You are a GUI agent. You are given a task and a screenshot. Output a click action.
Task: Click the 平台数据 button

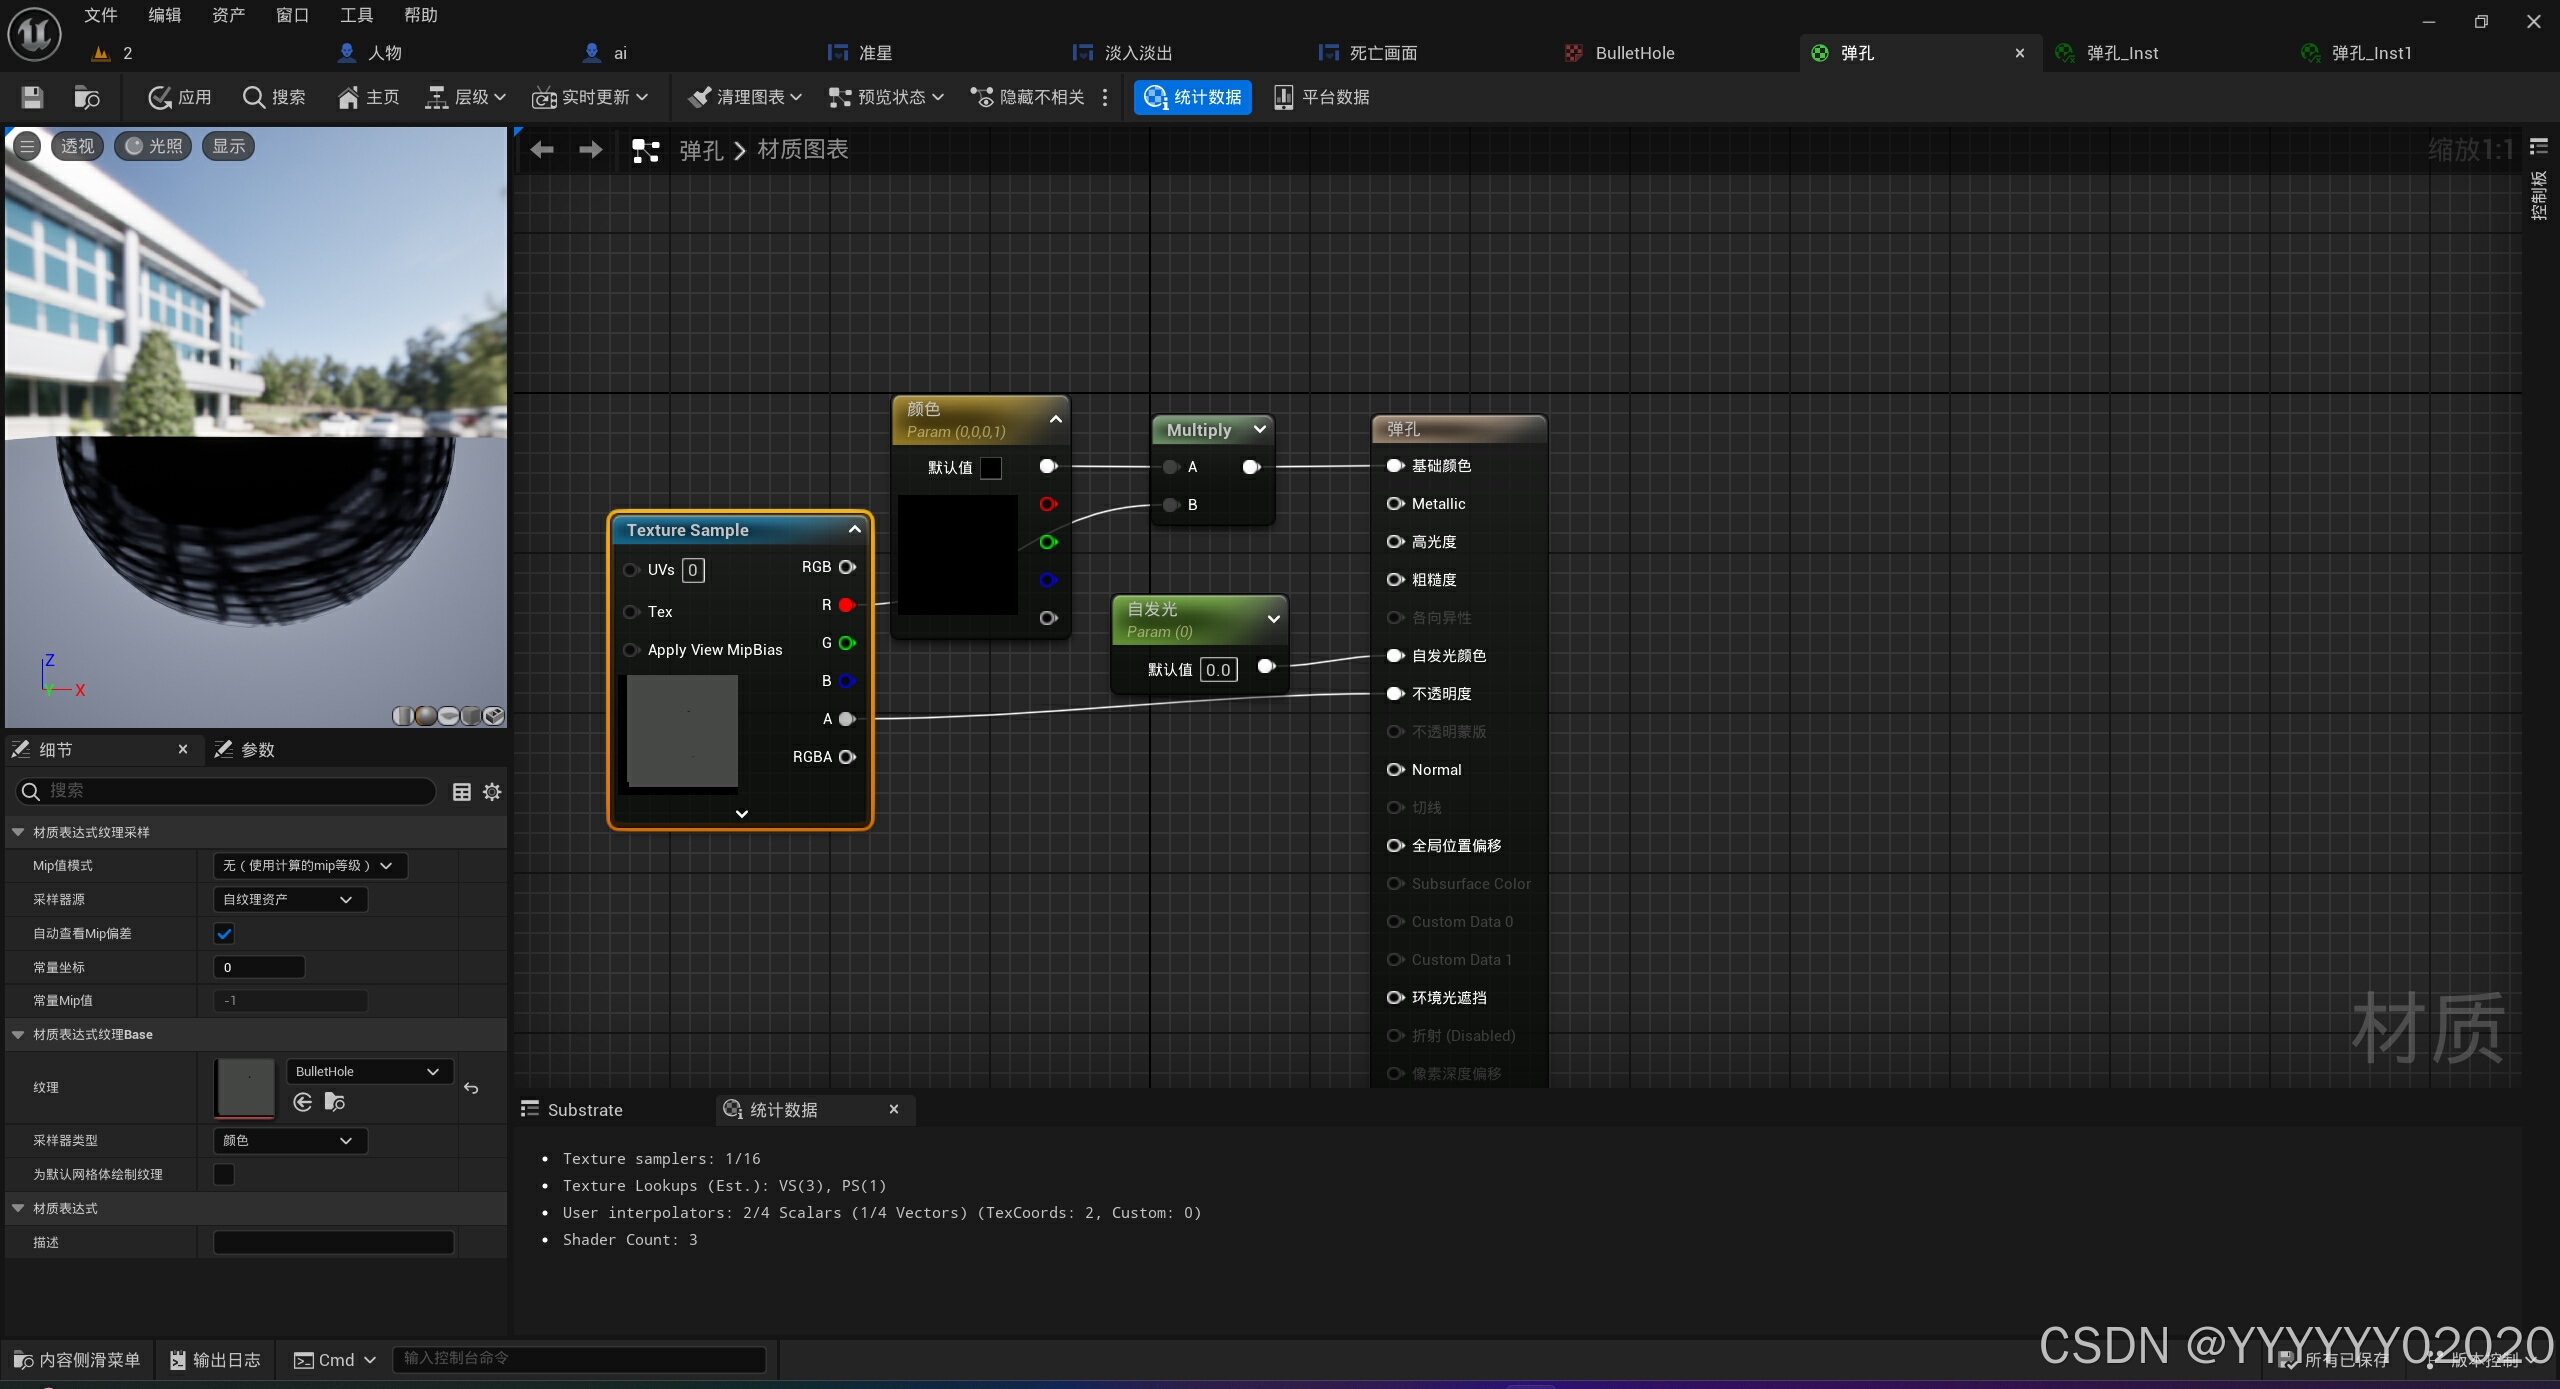(1321, 97)
